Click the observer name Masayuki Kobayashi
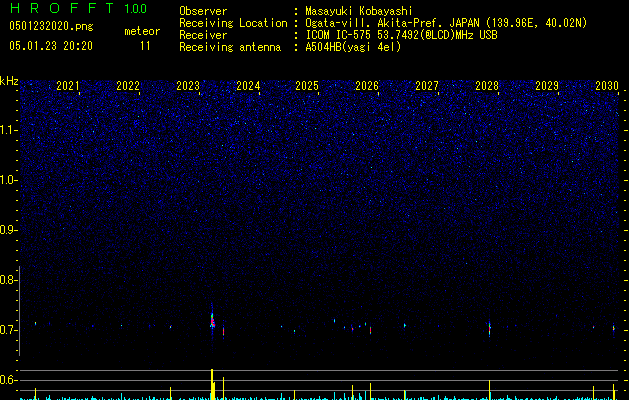Viewport: 629px width, 400px height. click(x=359, y=11)
